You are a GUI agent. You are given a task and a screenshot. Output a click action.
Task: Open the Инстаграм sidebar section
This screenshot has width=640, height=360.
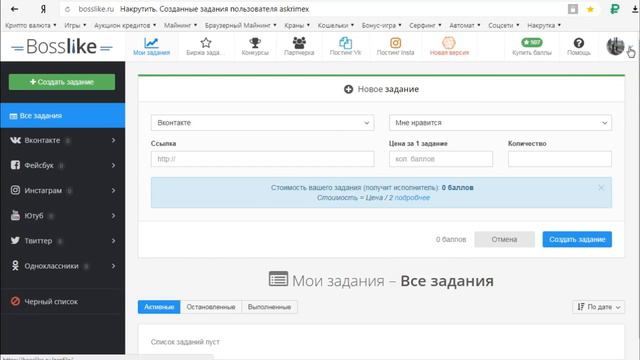pos(62,191)
